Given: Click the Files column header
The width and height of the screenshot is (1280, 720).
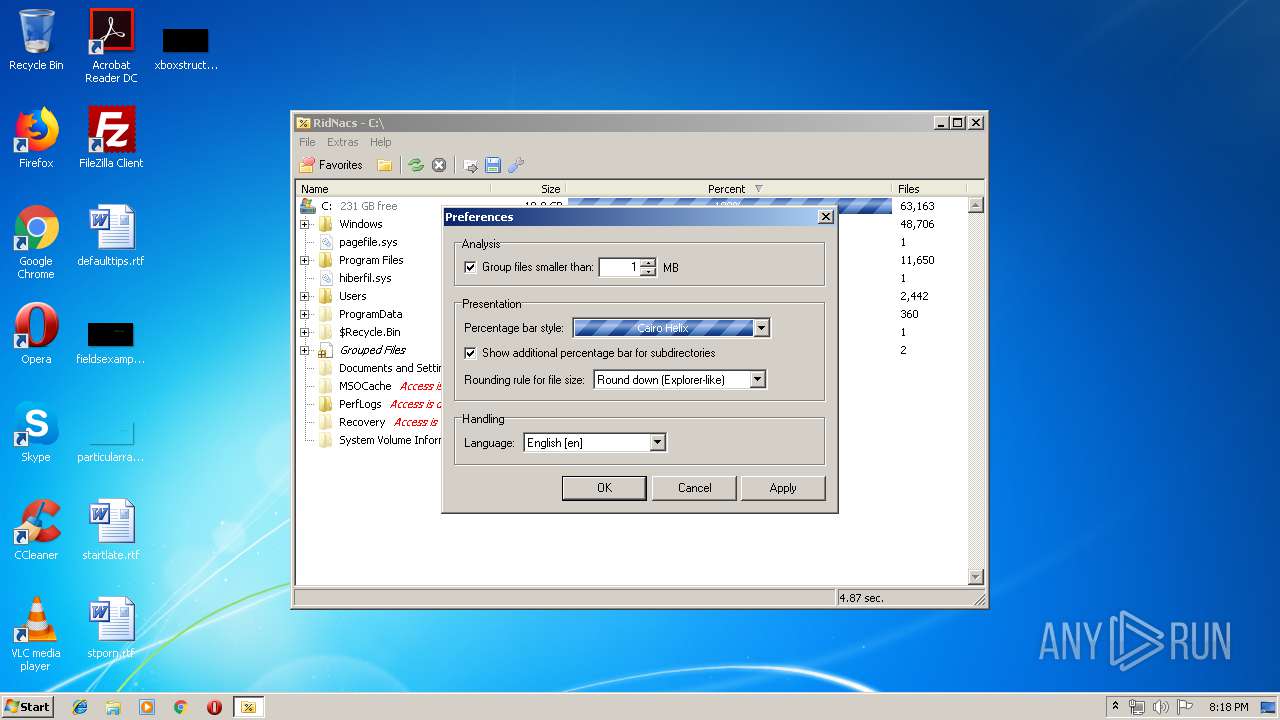Looking at the screenshot, I should click(x=928, y=188).
